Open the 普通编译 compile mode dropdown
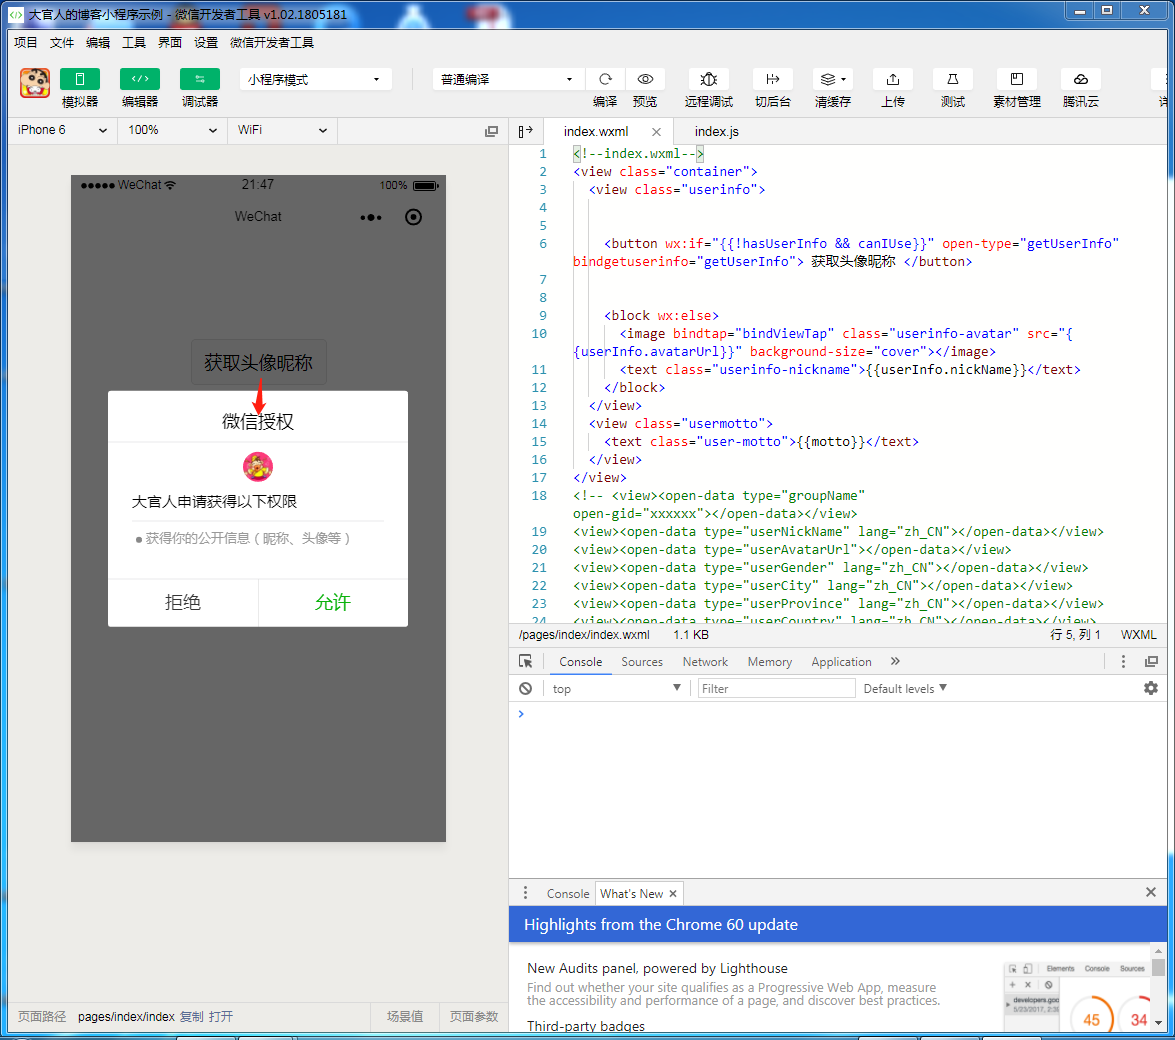The image size is (1175, 1040). pos(508,79)
